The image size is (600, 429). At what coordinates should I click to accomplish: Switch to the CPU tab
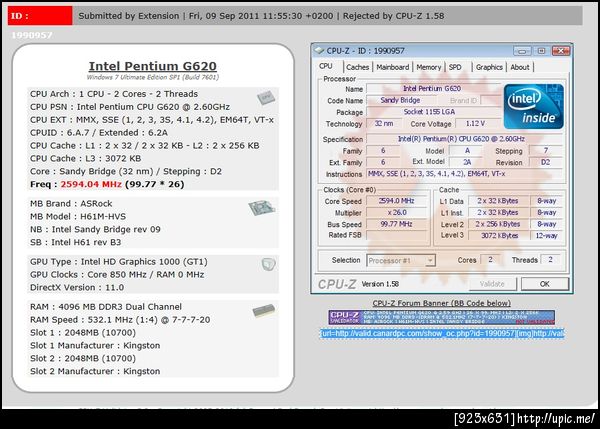[326, 66]
